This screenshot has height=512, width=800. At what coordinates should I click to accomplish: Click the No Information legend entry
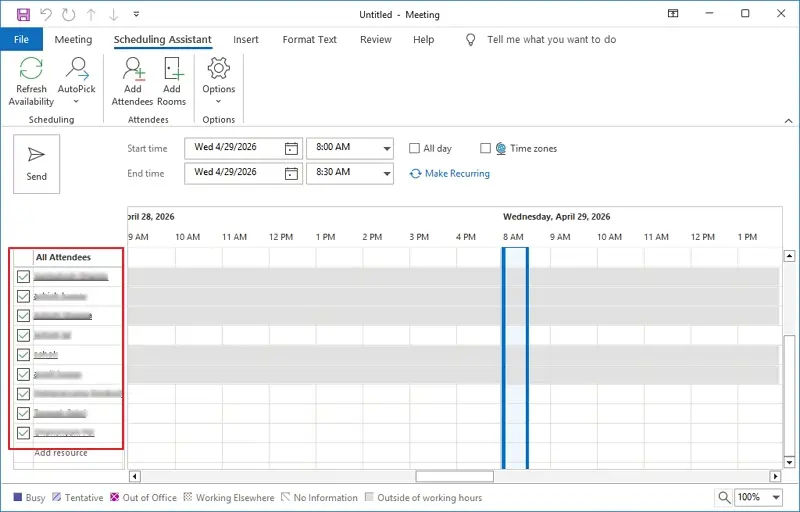[320, 498]
